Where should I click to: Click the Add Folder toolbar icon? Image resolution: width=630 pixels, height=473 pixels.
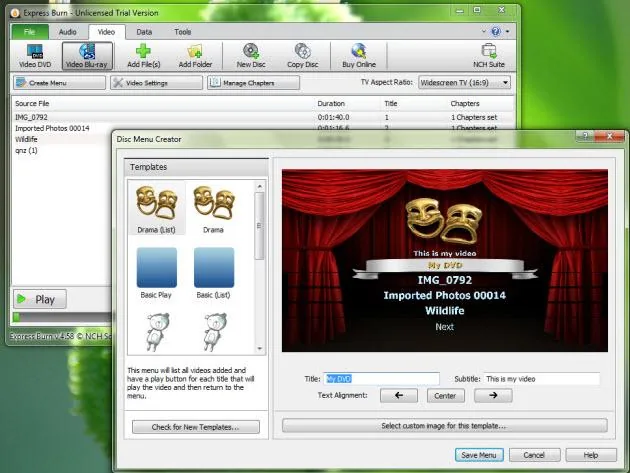click(x=196, y=54)
